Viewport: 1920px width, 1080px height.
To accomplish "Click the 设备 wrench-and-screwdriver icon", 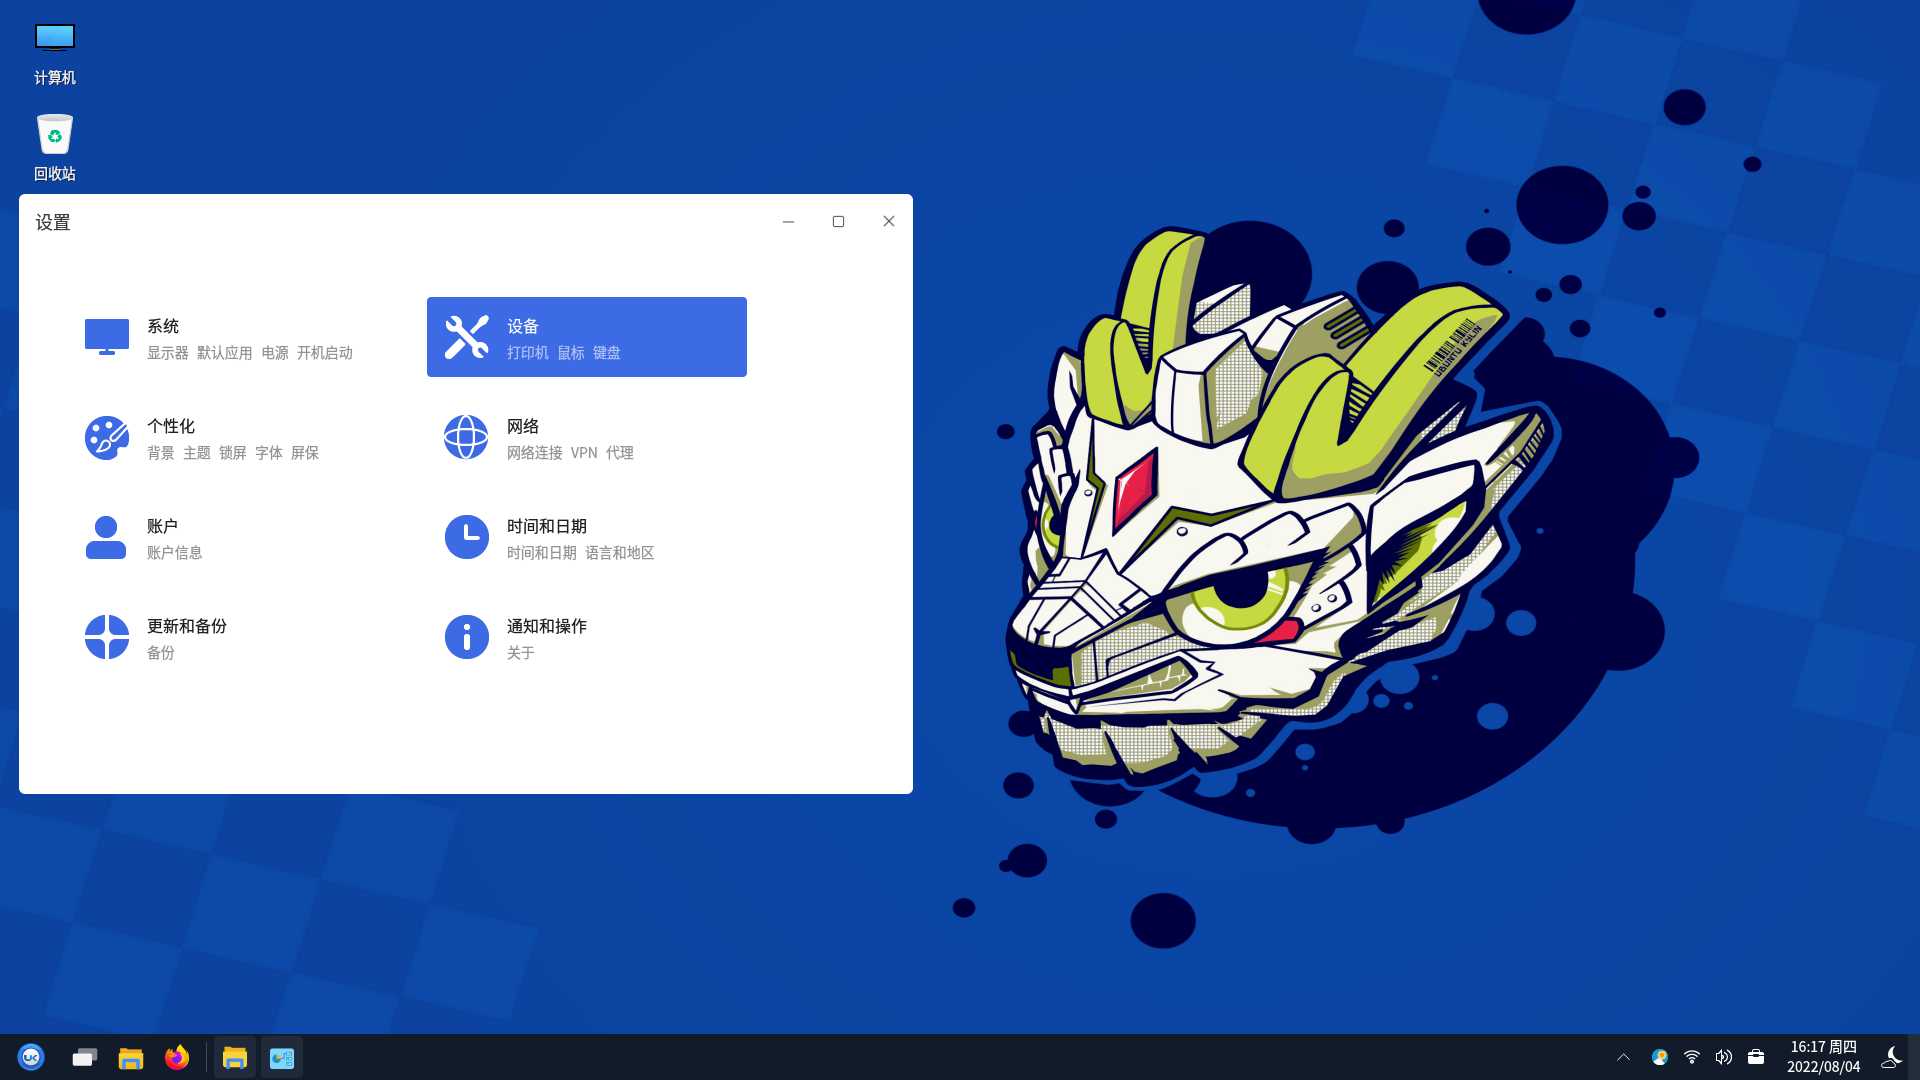I will 466,337.
